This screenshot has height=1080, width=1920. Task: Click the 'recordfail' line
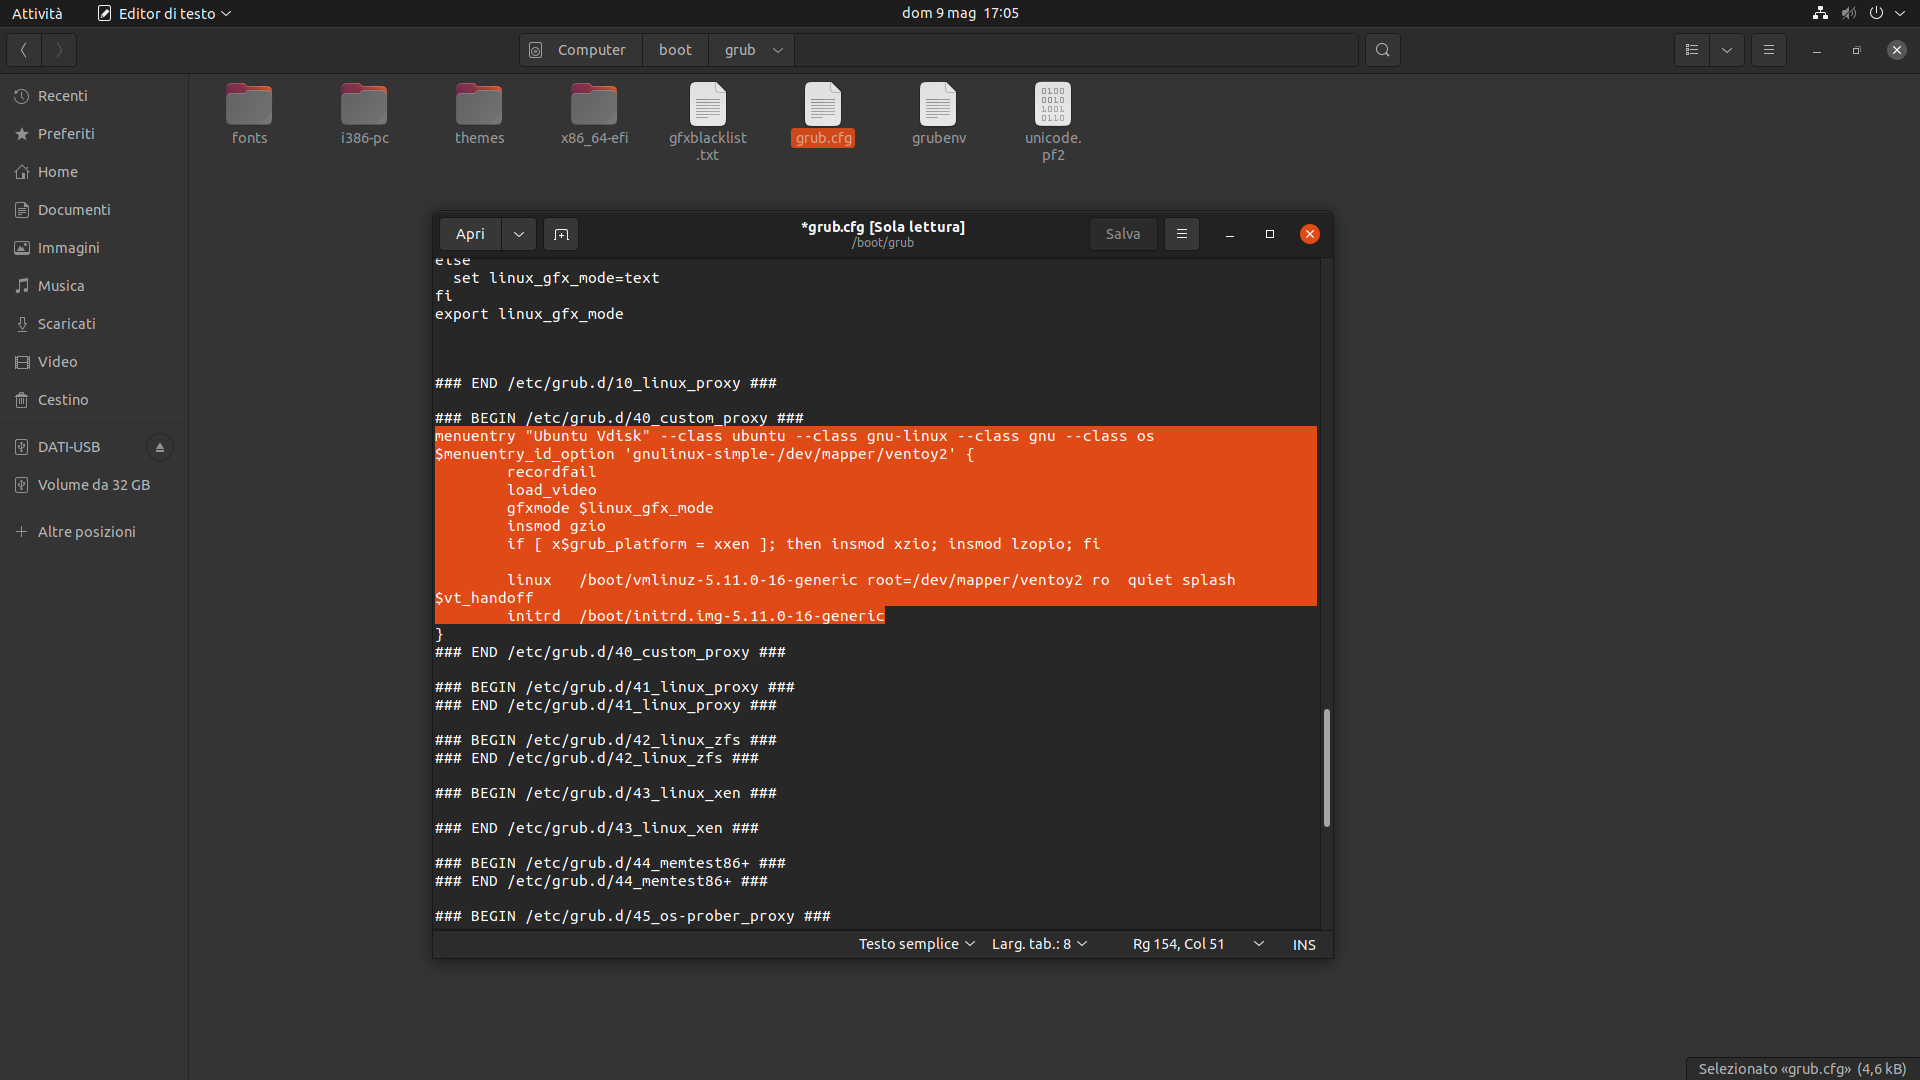(551, 472)
